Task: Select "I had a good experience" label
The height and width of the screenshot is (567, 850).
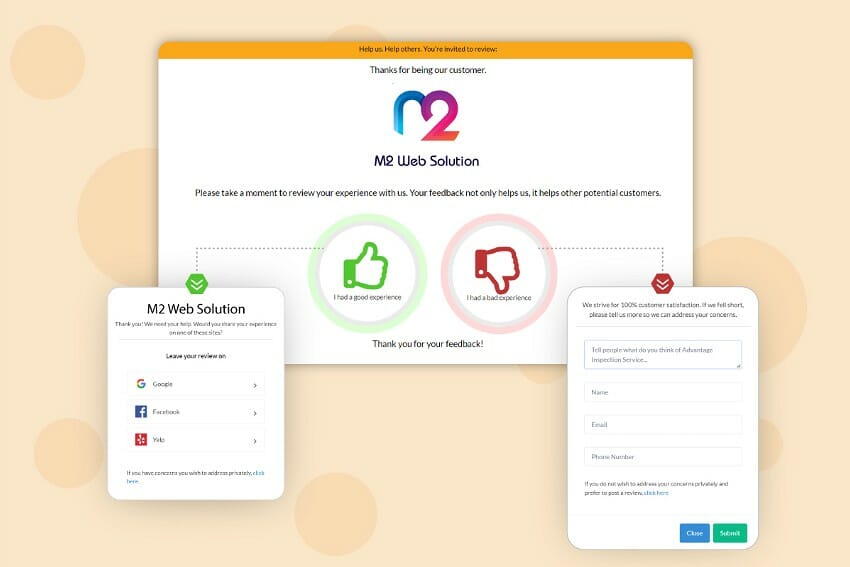Action: (367, 297)
